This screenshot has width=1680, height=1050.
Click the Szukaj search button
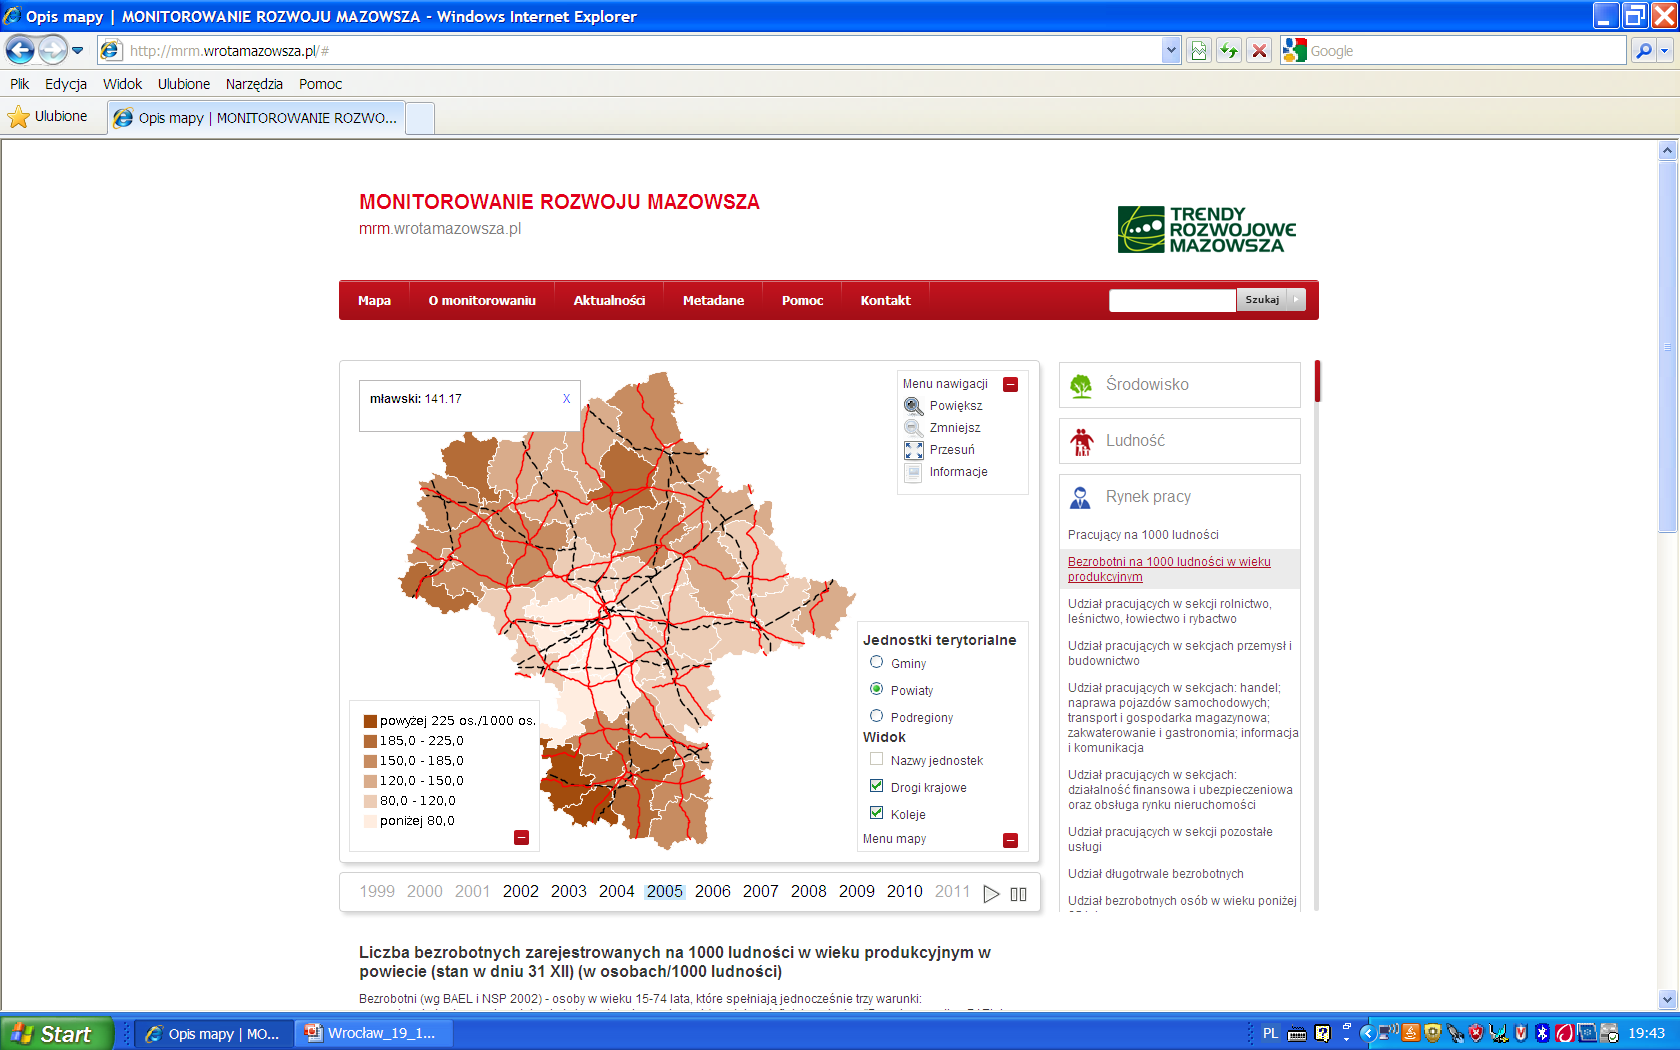[1271, 300]
